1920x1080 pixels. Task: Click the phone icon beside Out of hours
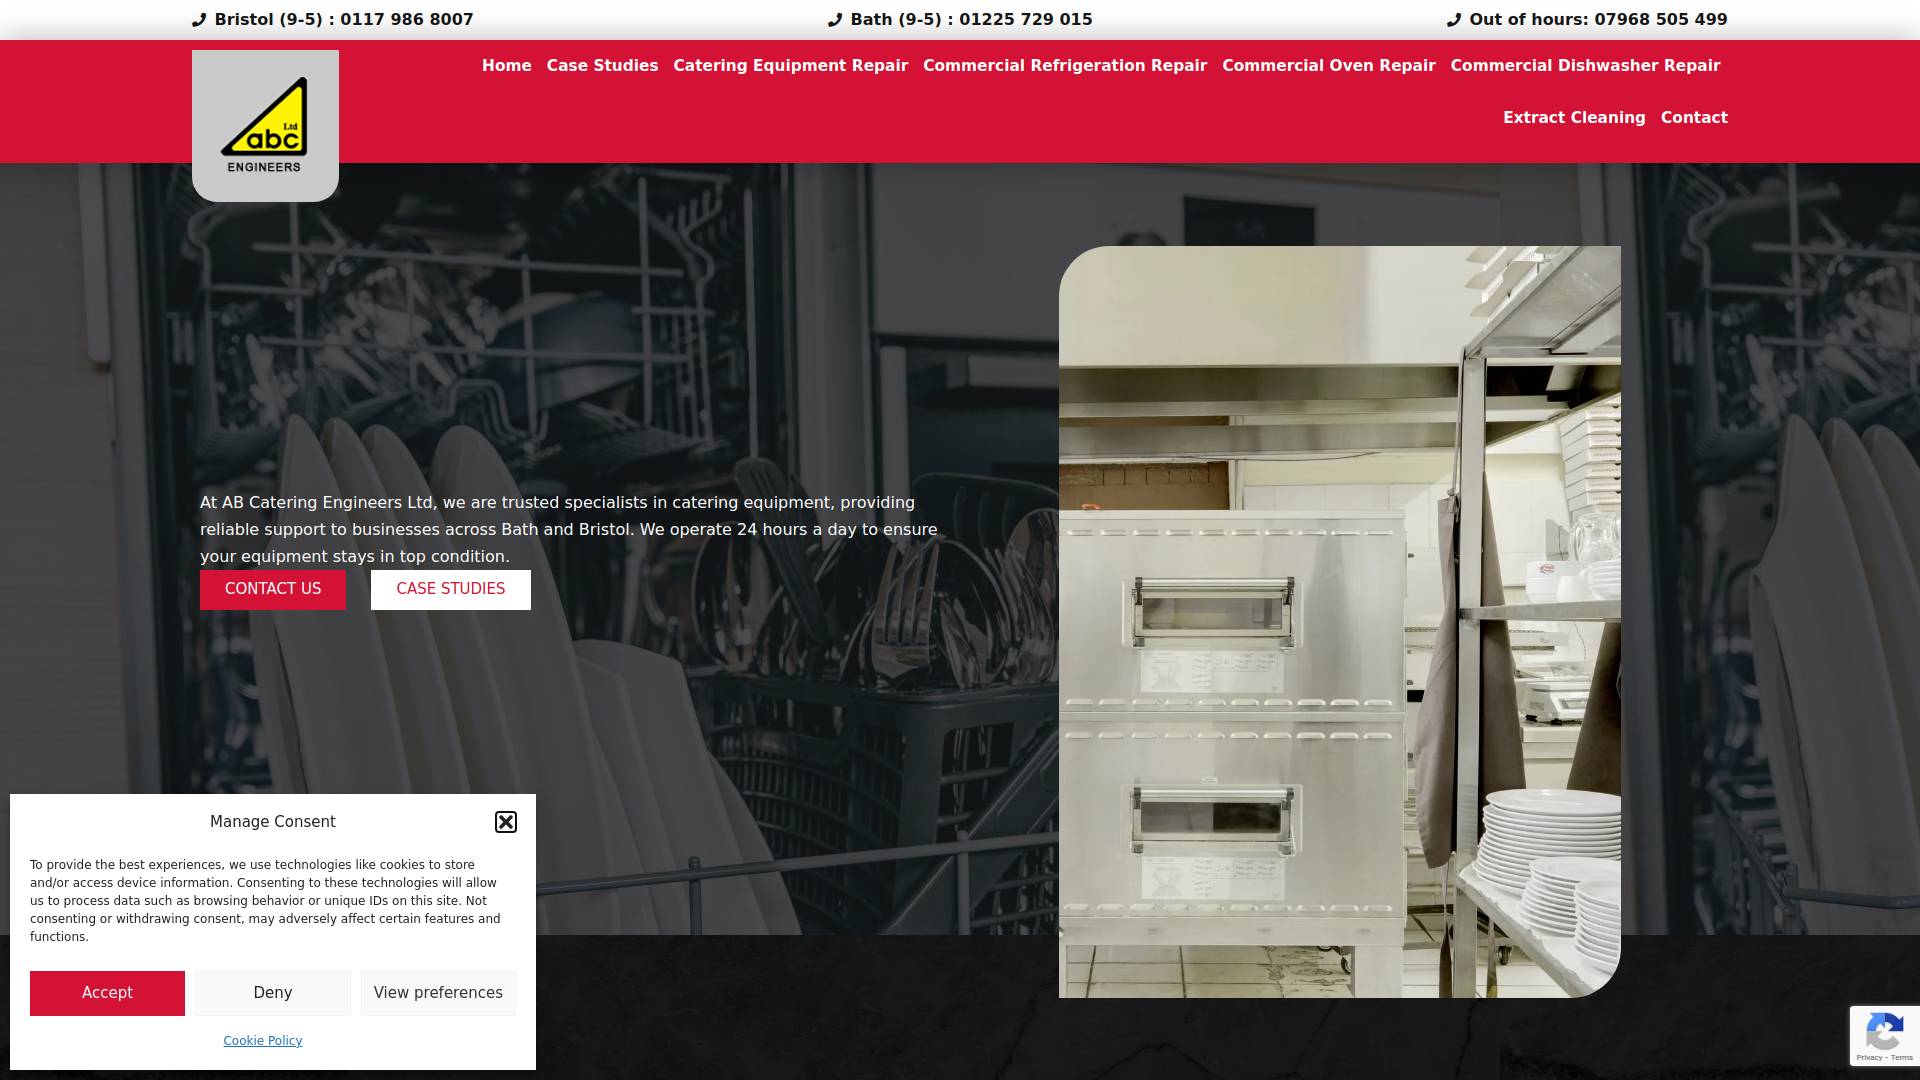point(1454,20)
